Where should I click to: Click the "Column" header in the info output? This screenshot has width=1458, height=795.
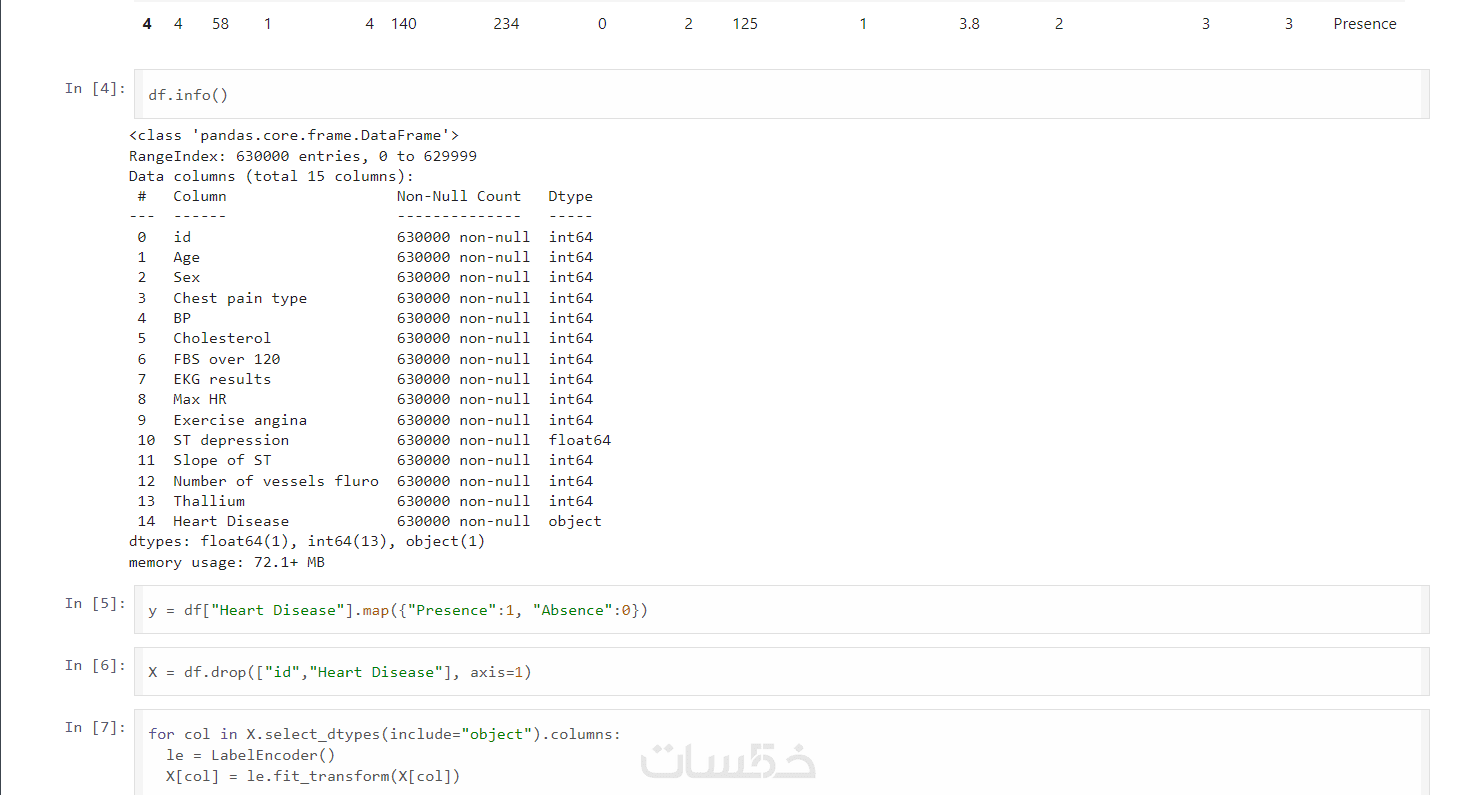pos(200,196)
